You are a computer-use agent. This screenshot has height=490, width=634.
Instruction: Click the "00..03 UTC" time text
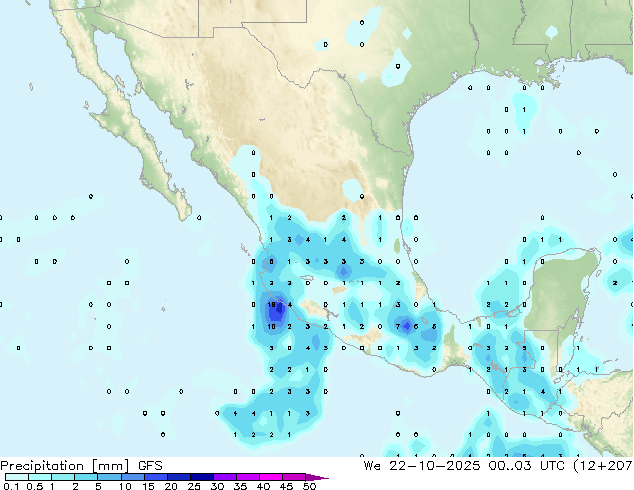coord(526,466)
